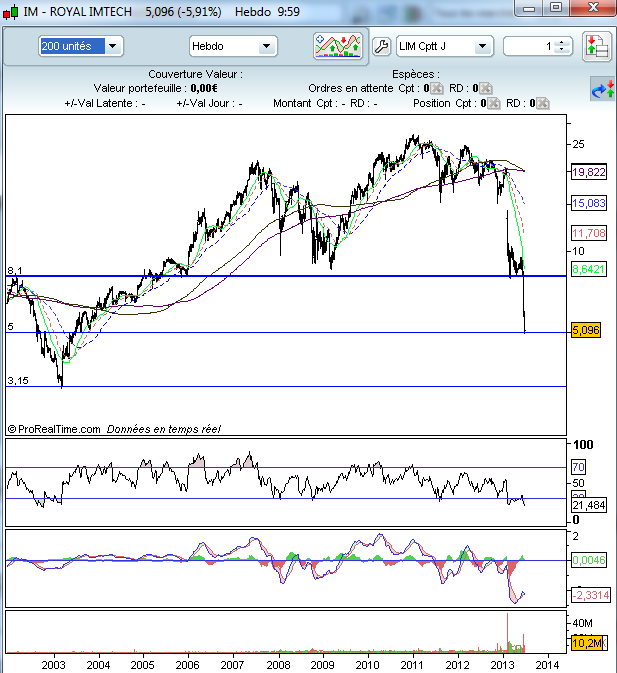Image resolution: width=617 pixels, height=673 pixels.
Task: Cancel pending RD orders using X icon
Action: 486,88
